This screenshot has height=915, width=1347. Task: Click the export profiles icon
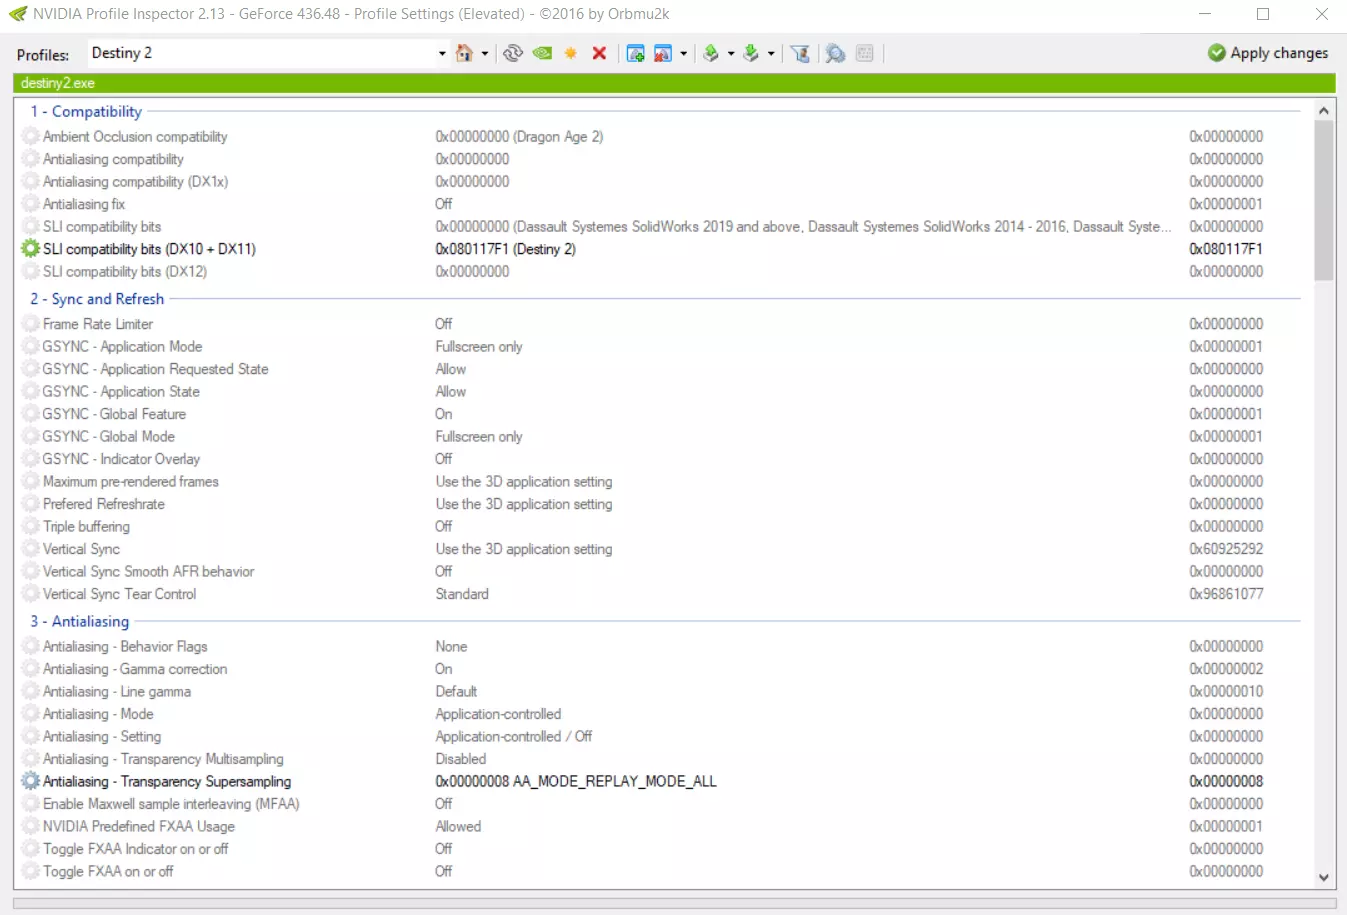711,53
